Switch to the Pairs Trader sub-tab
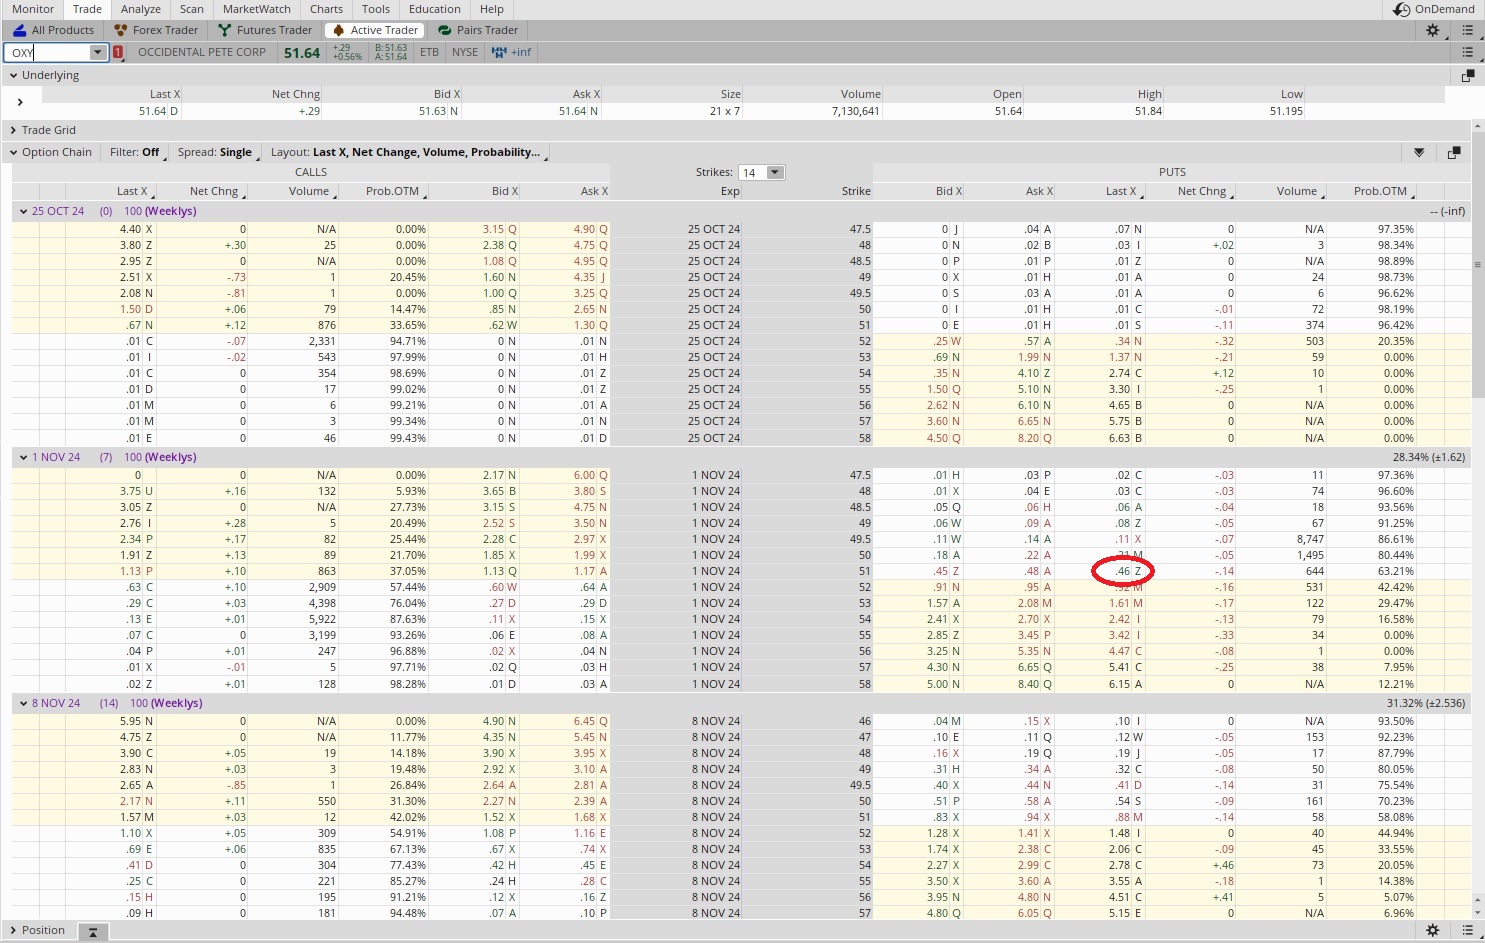 coord(478,30)
